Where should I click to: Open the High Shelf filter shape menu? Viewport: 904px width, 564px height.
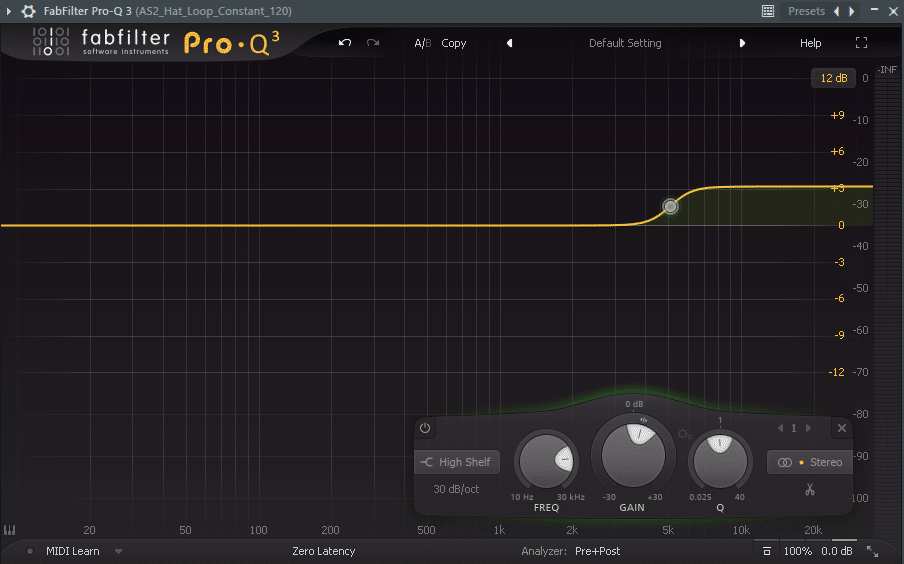click(457, 462)
